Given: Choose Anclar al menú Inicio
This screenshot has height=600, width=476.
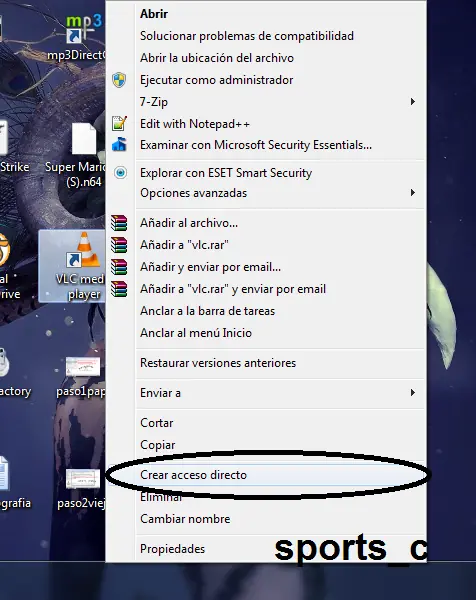Looking at the screenshot, I should [x=196, y=333].
